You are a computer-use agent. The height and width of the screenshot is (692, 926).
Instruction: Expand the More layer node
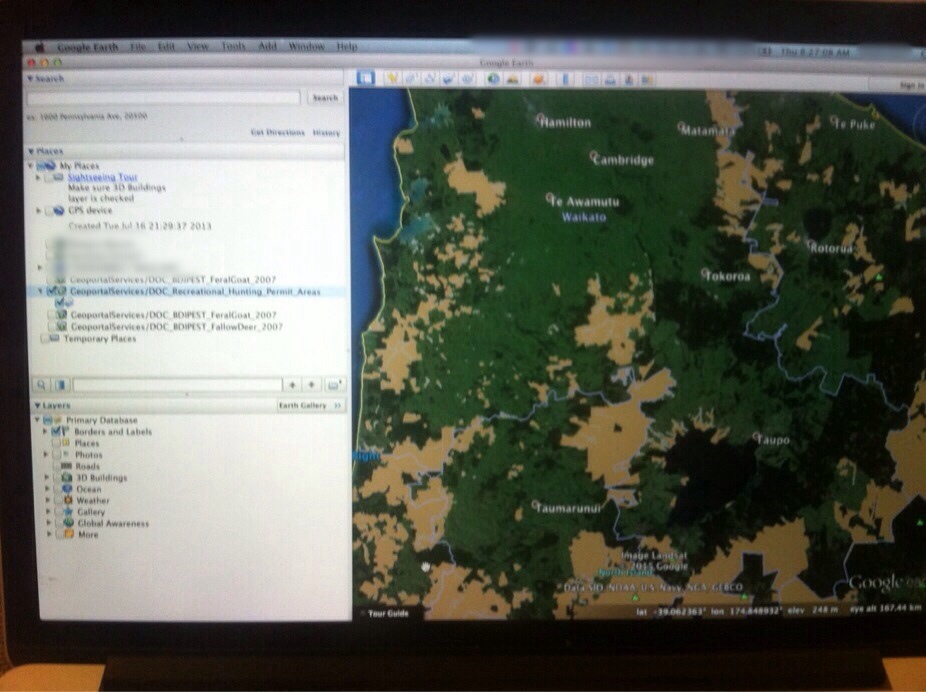pos(49,534)
